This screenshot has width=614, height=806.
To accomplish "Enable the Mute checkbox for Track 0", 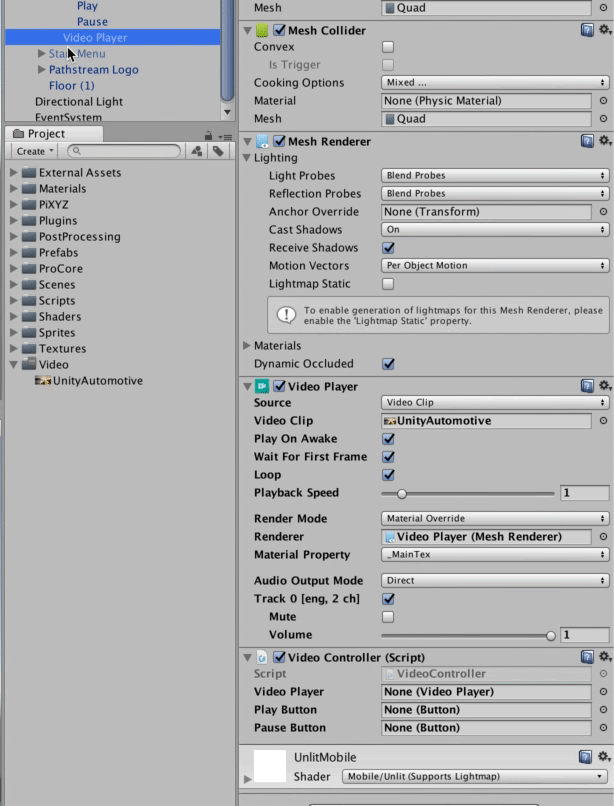I will [389, 617].
